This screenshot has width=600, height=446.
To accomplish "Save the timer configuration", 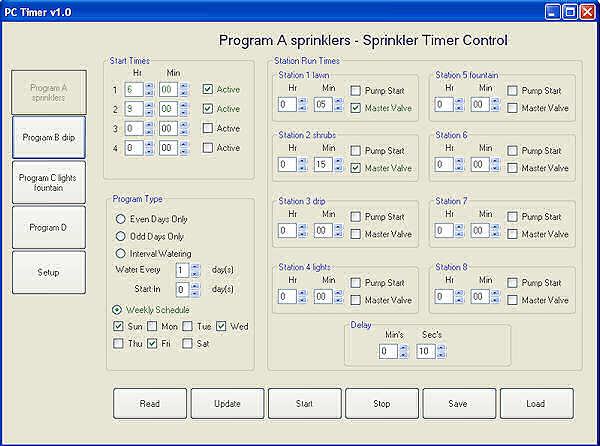I will [459, 404].
